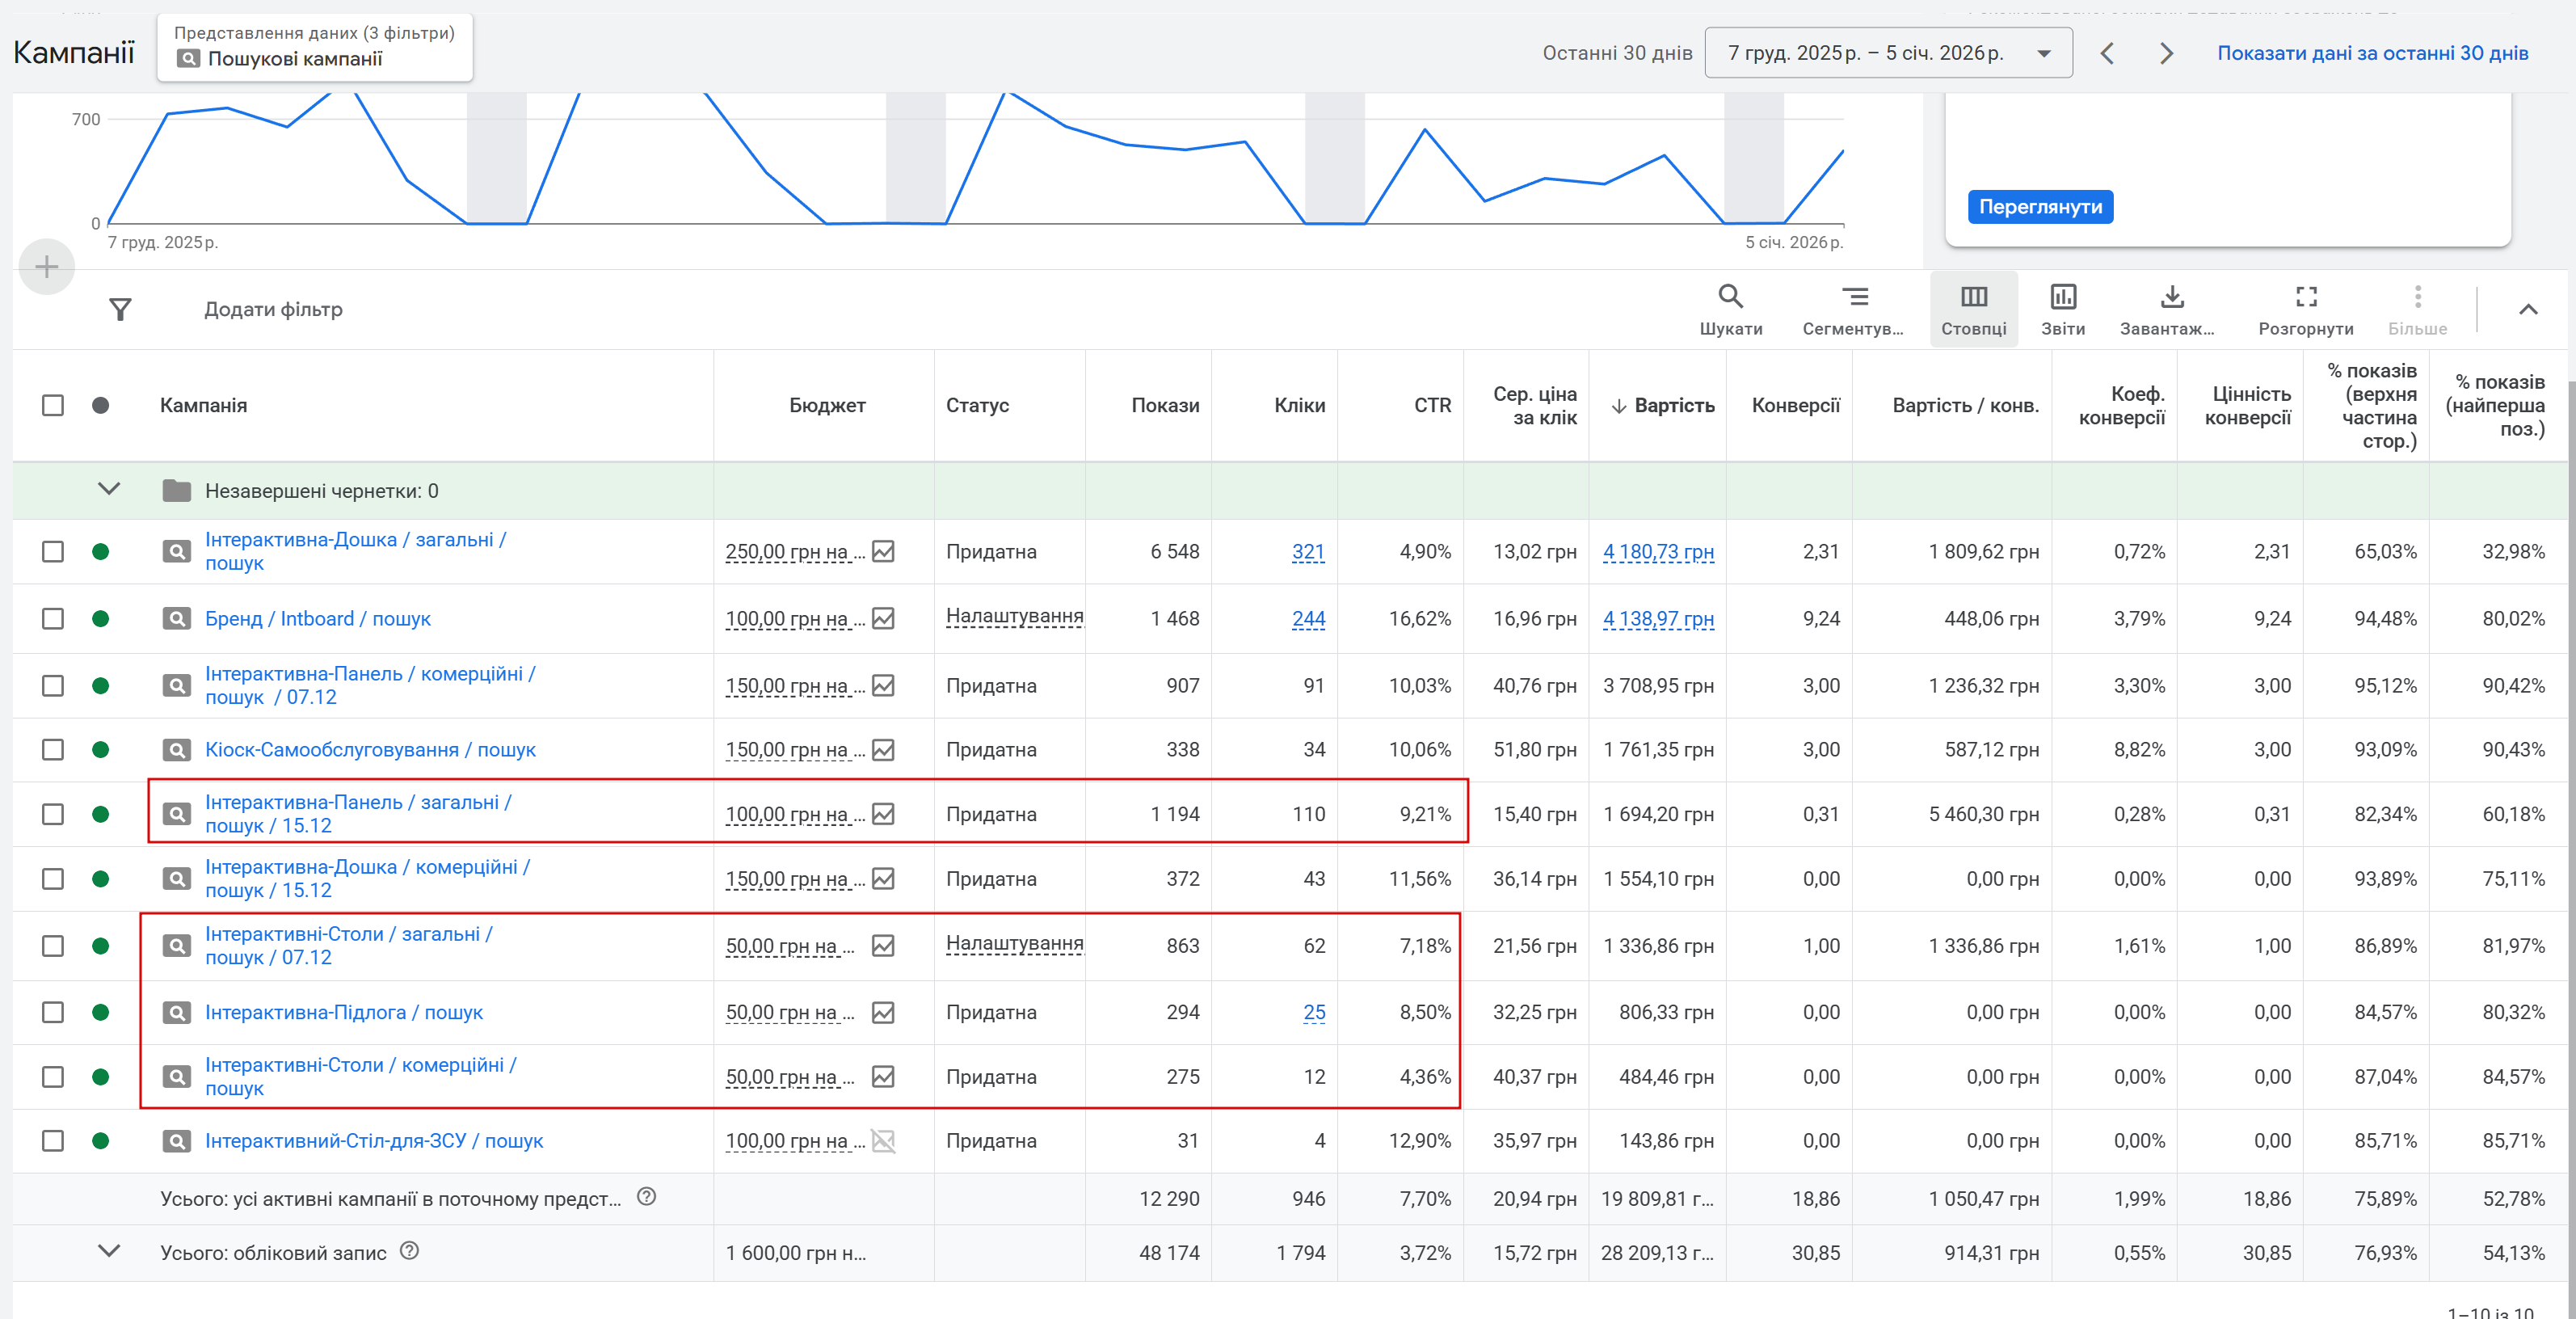2576x1319 pixels.
Task: Click the funnel filter icon
Action: tap(120, 309)
